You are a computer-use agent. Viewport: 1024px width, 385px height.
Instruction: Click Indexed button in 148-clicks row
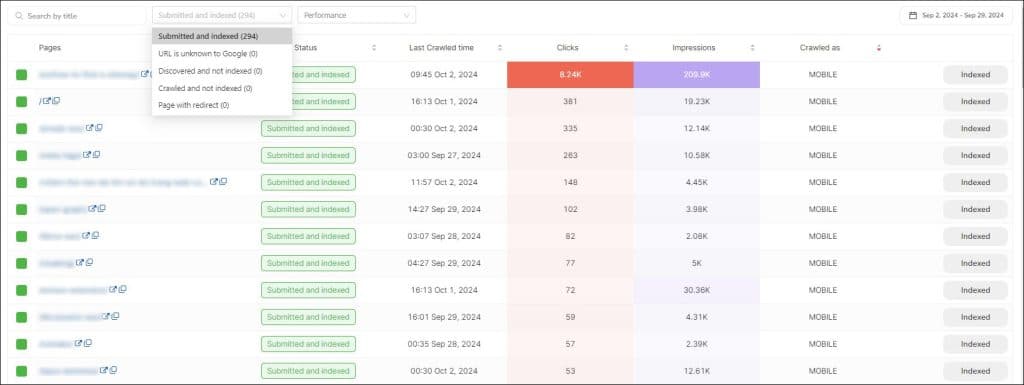coord(975,182)
